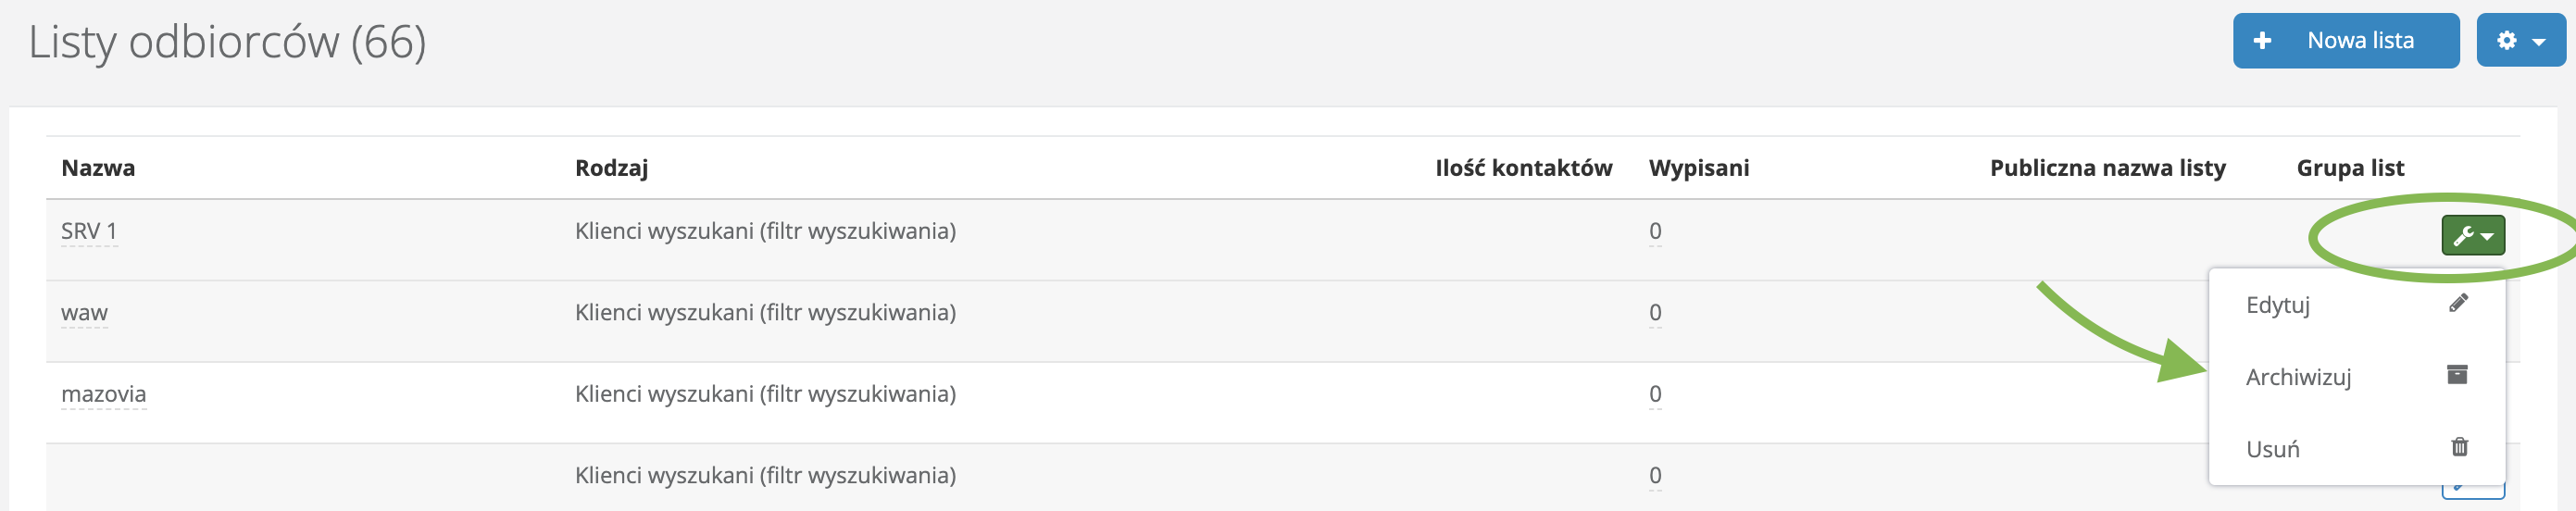Open the mazovia list name
This screenshot has width=2576, height=511.
point(103,394)
